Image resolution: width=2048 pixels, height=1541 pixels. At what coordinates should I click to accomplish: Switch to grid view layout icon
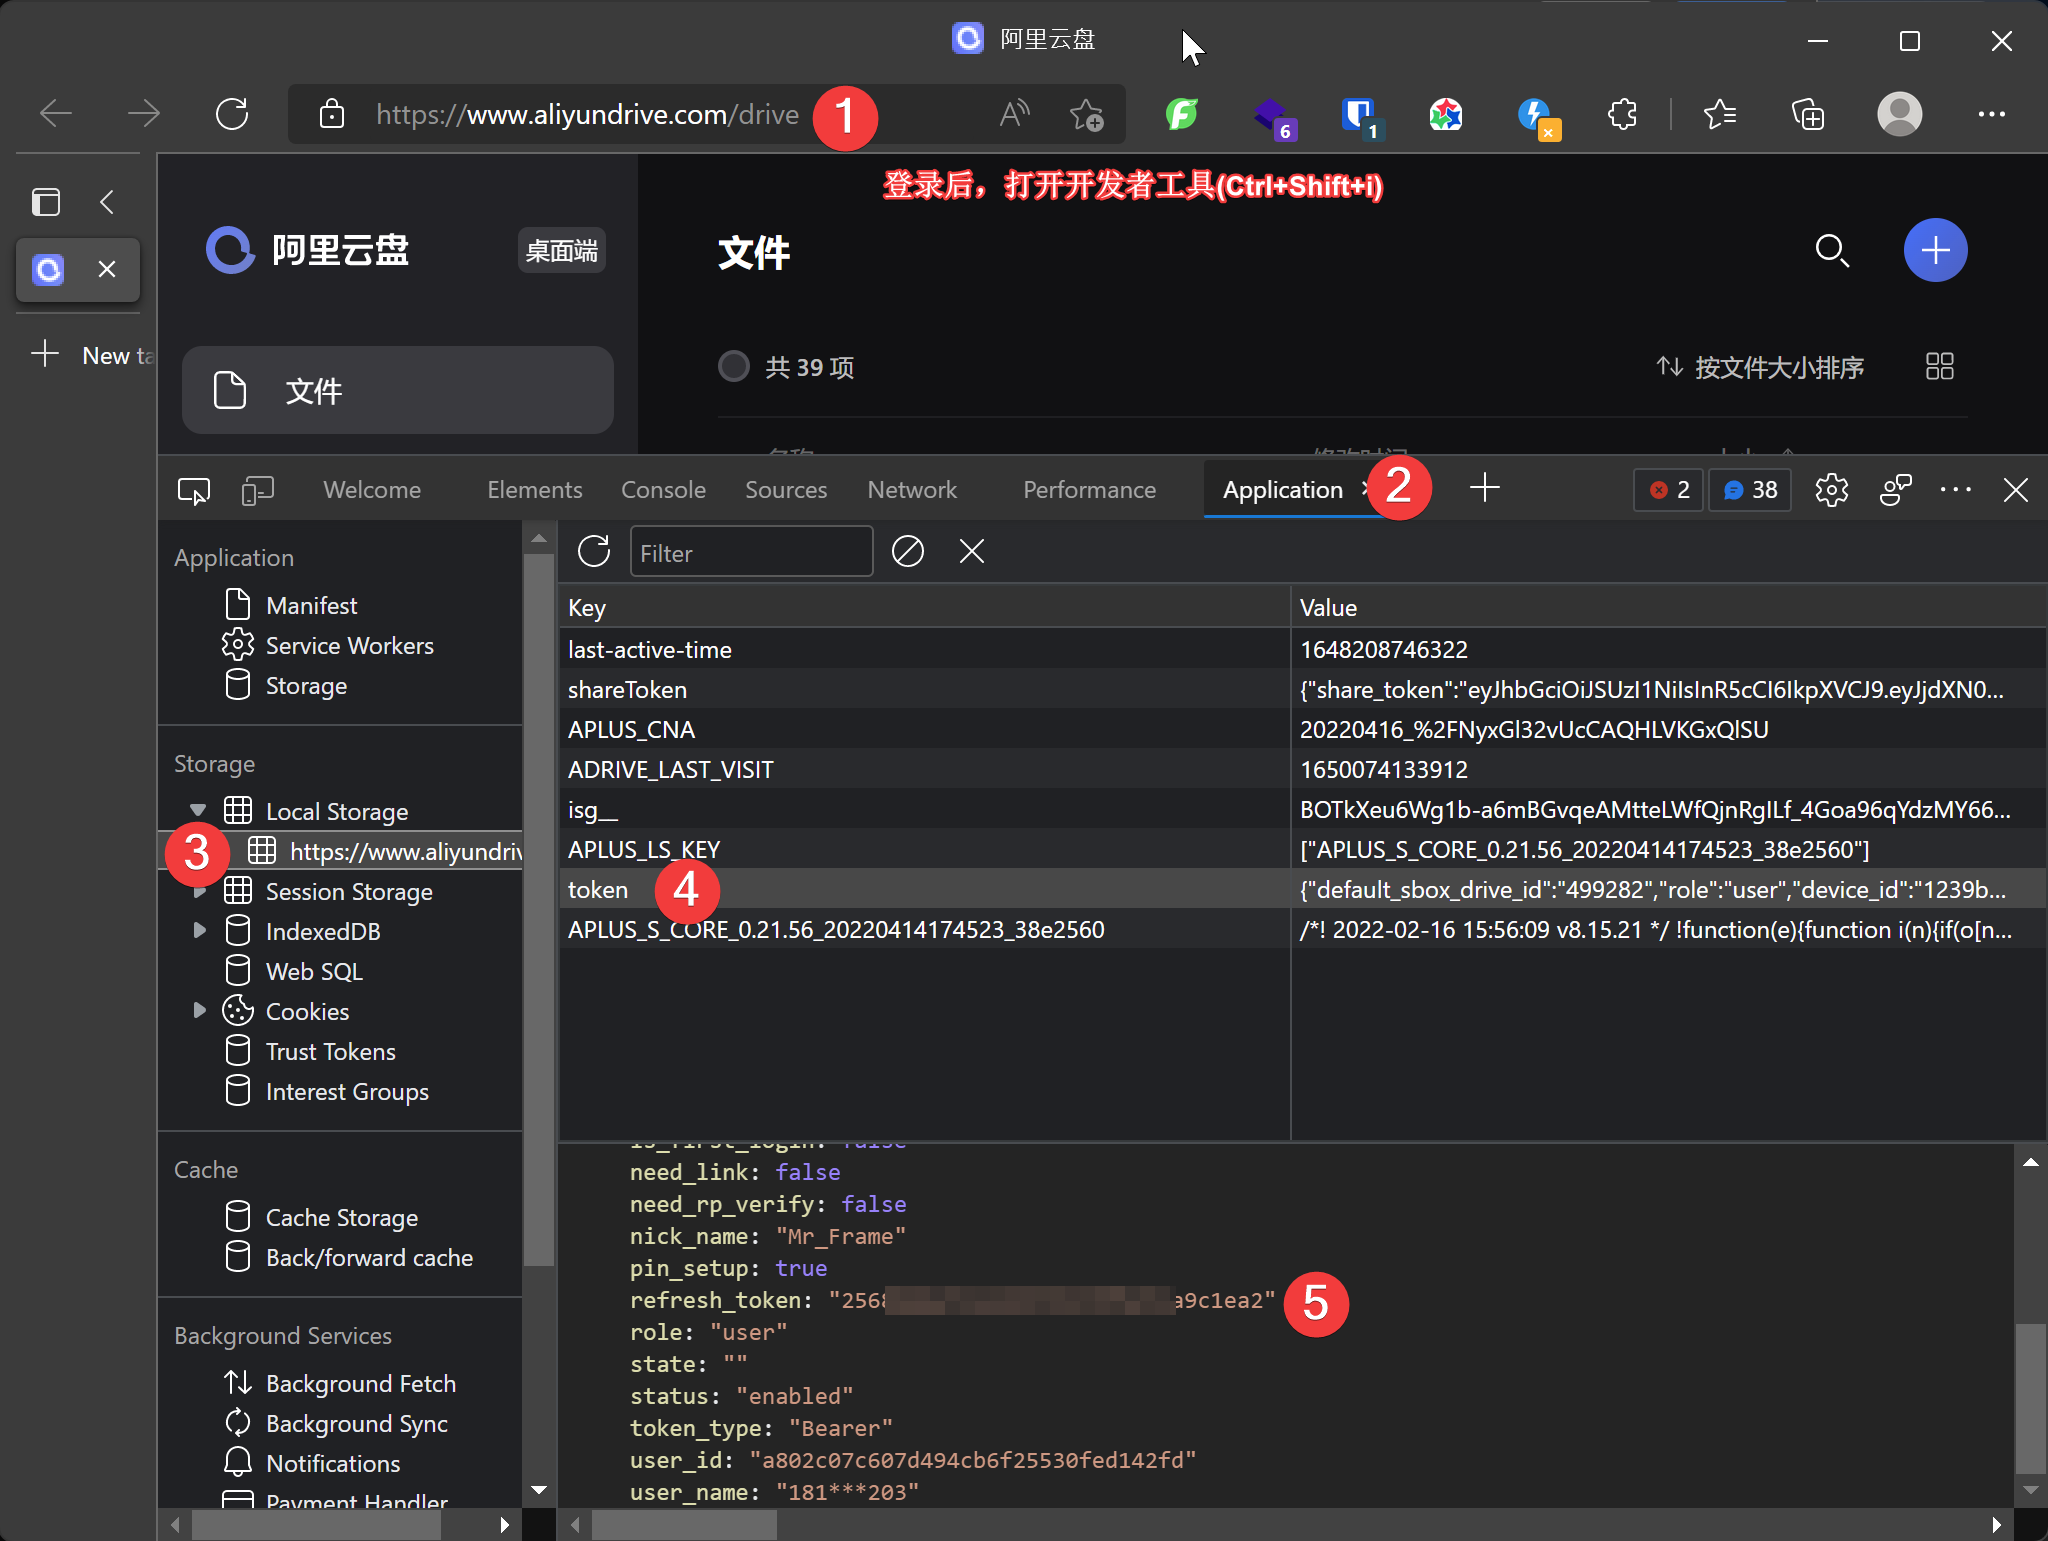point(1939,367)
